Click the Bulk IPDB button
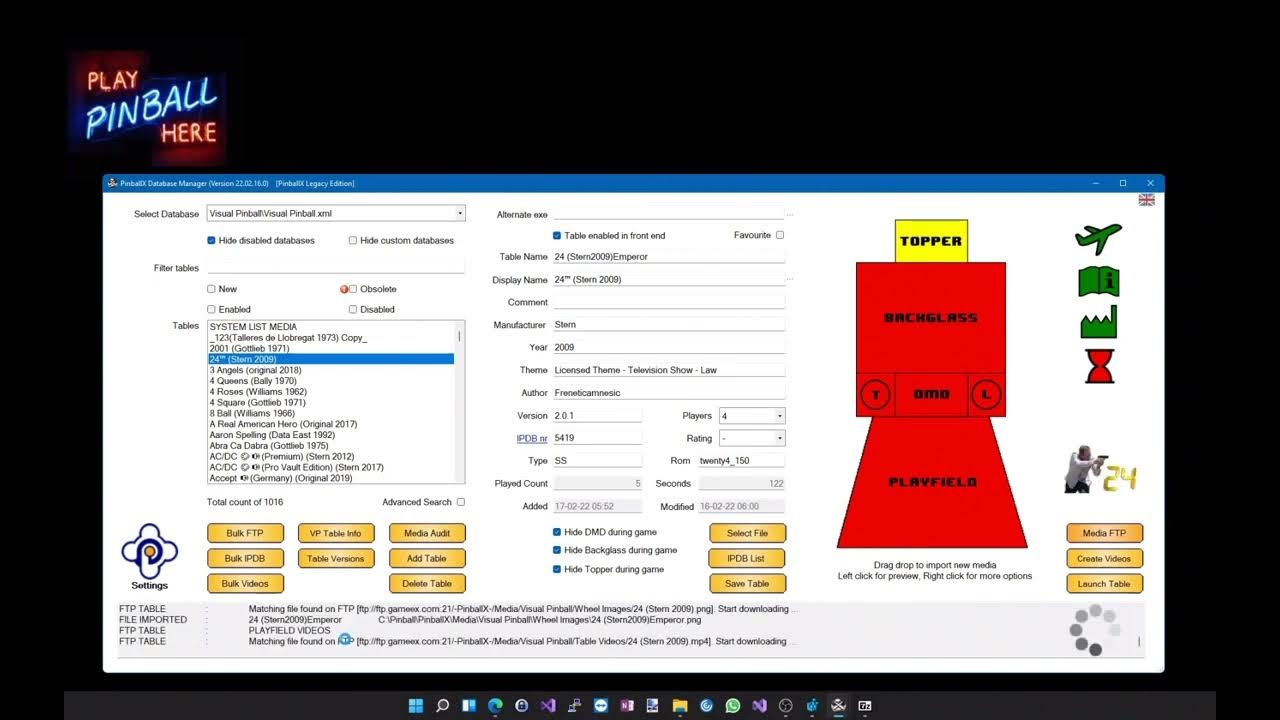Screen dimensions: 1280x720 245,558
